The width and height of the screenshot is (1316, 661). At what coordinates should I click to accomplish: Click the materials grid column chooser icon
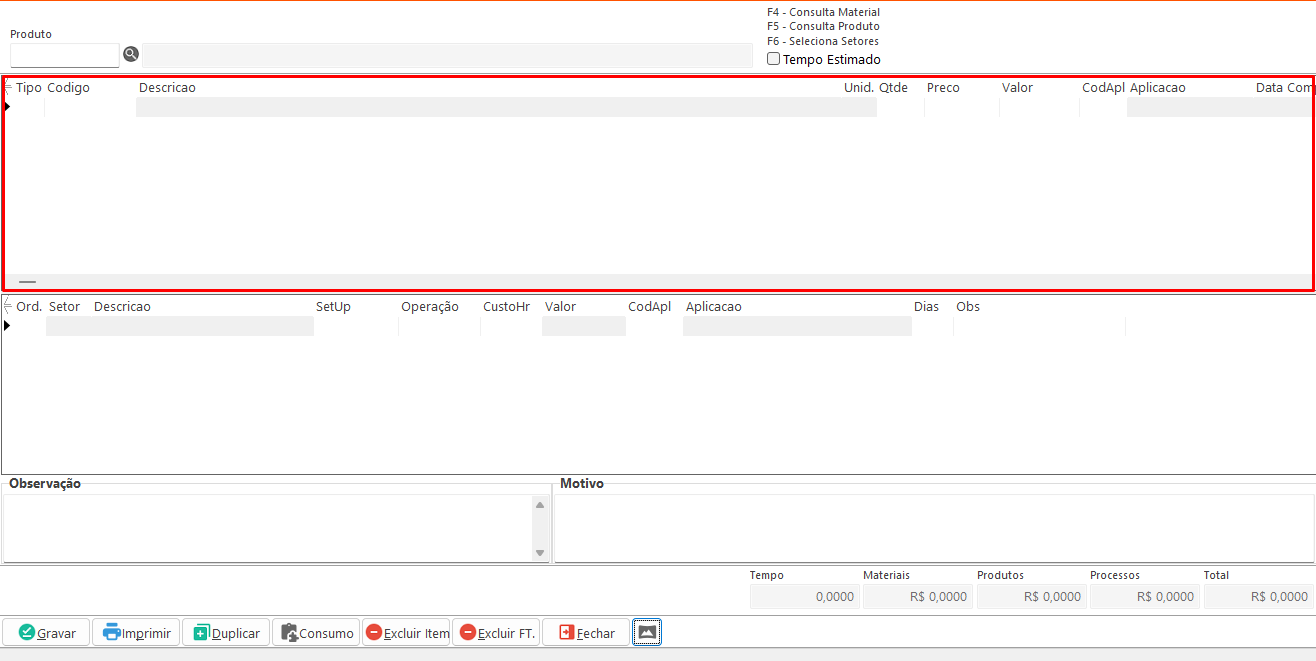click(8, 88)
